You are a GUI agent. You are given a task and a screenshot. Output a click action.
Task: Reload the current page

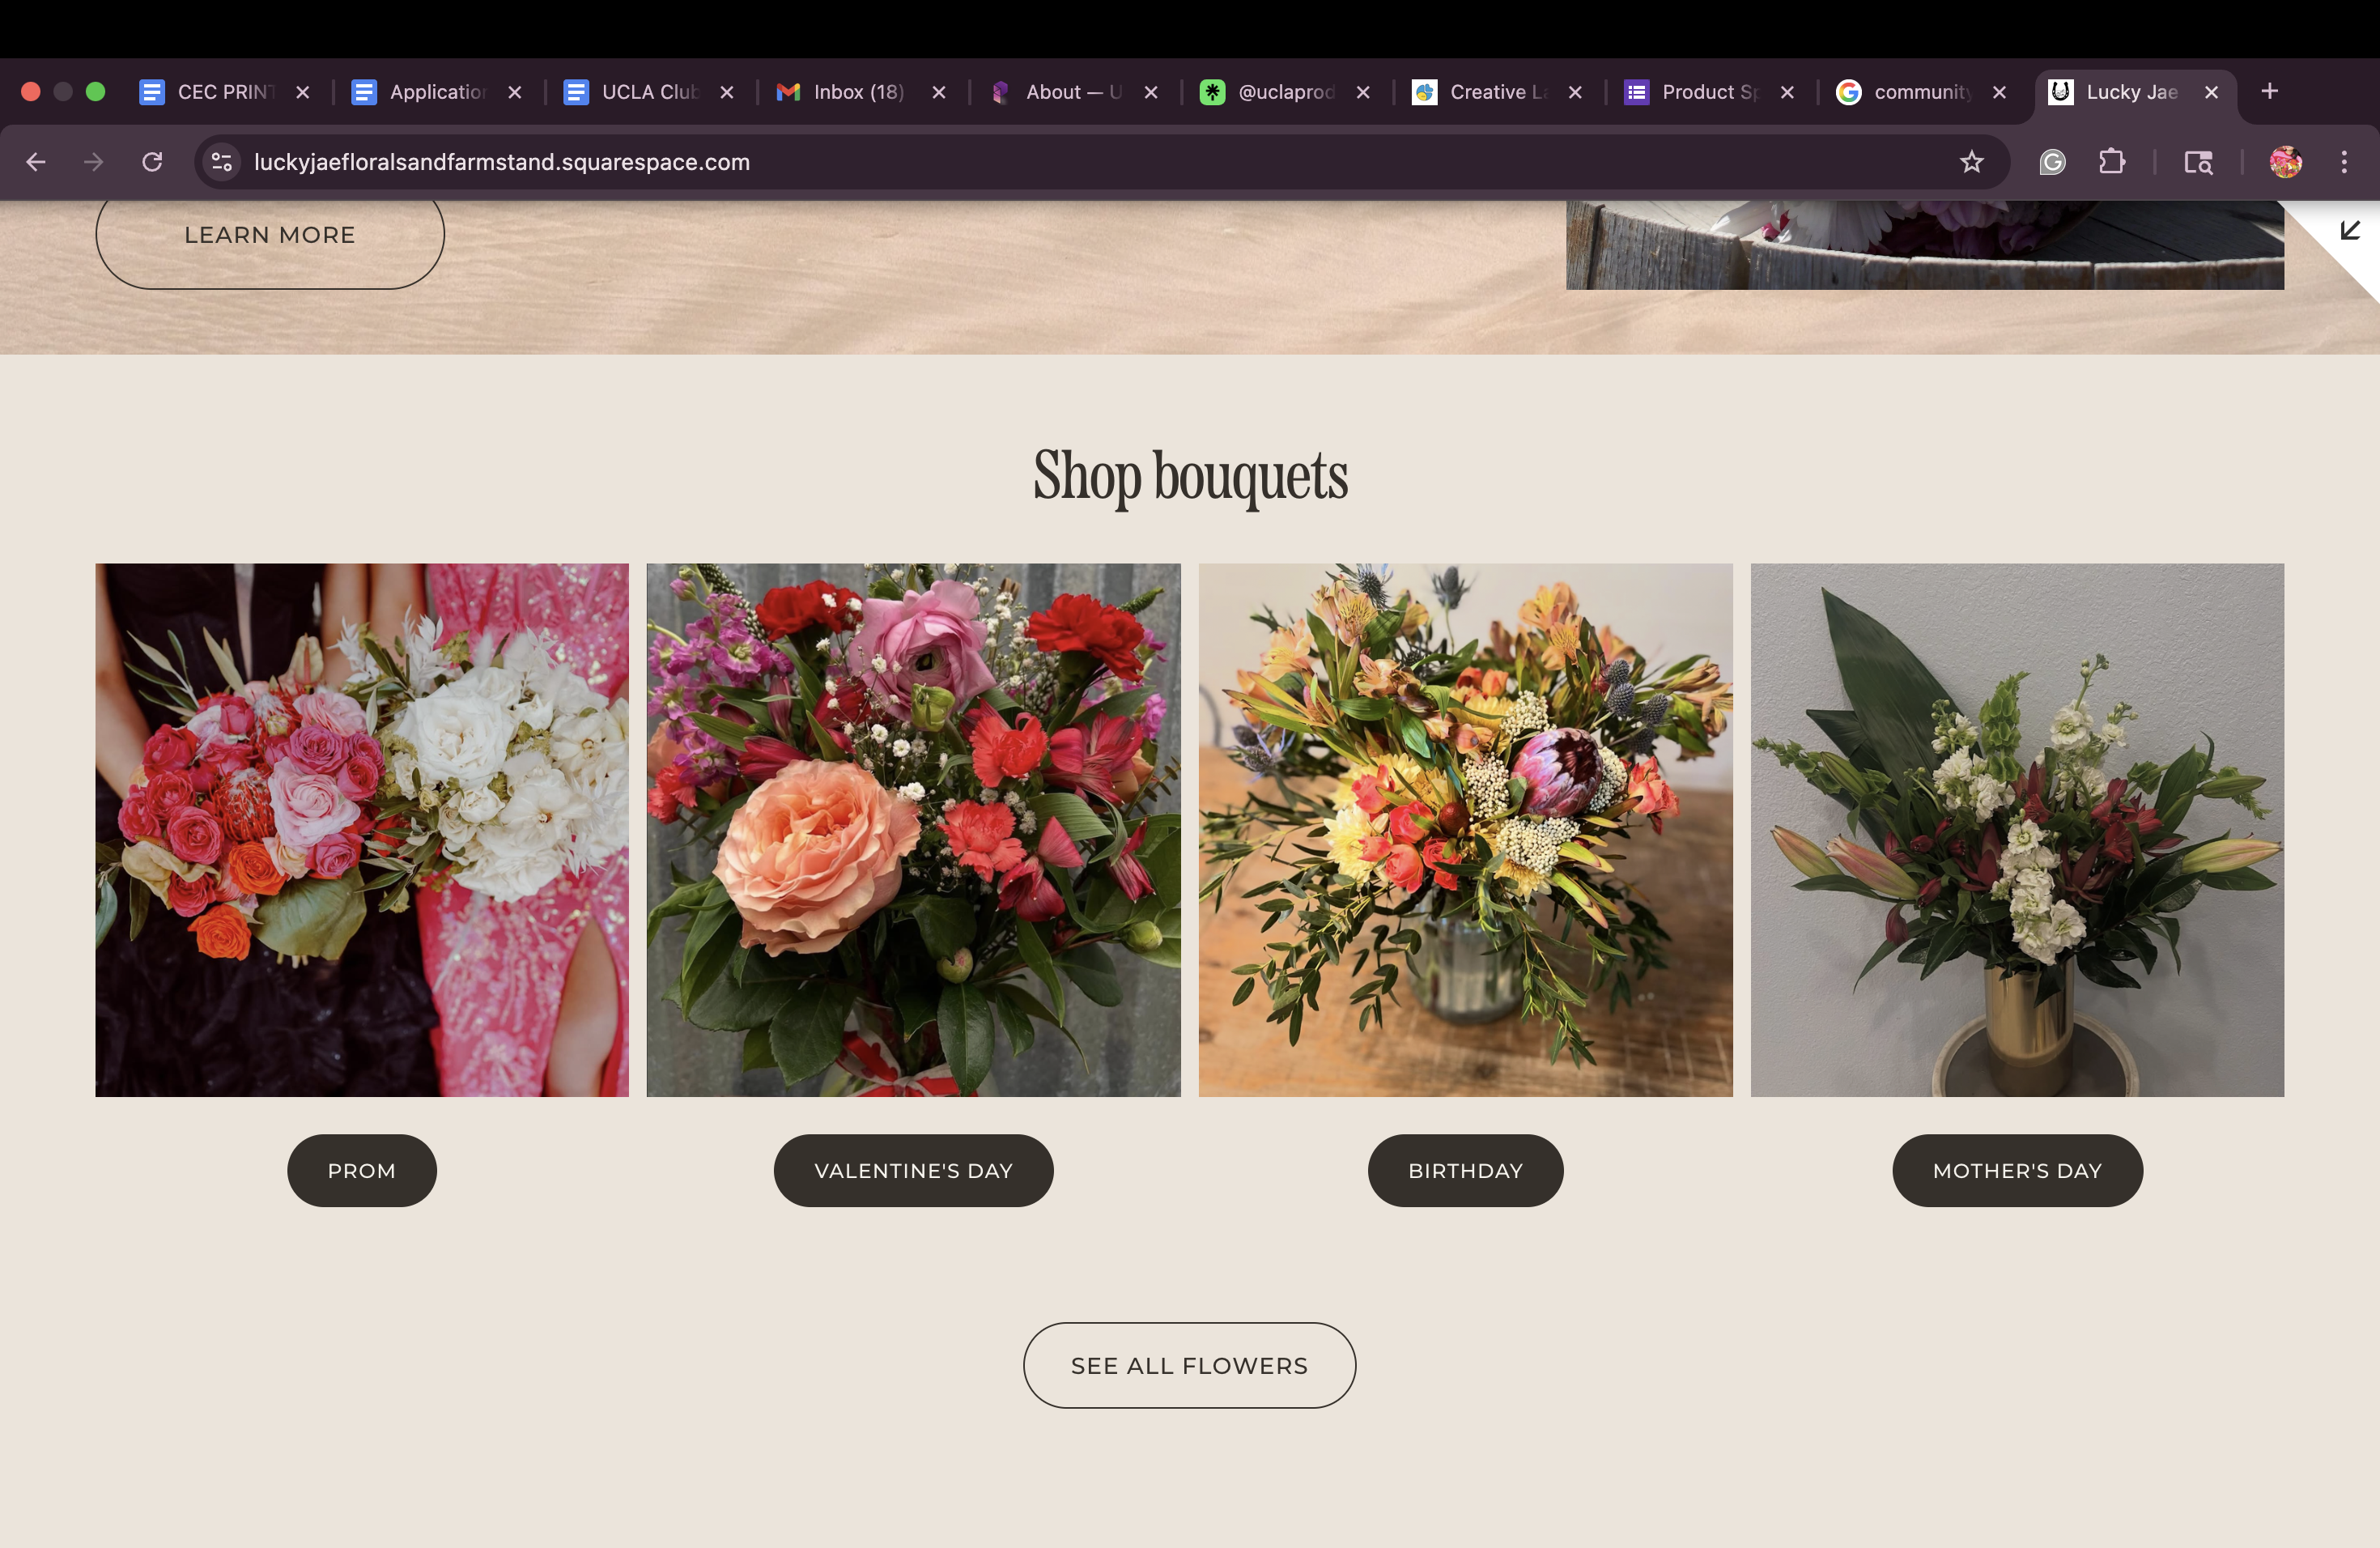152,162
